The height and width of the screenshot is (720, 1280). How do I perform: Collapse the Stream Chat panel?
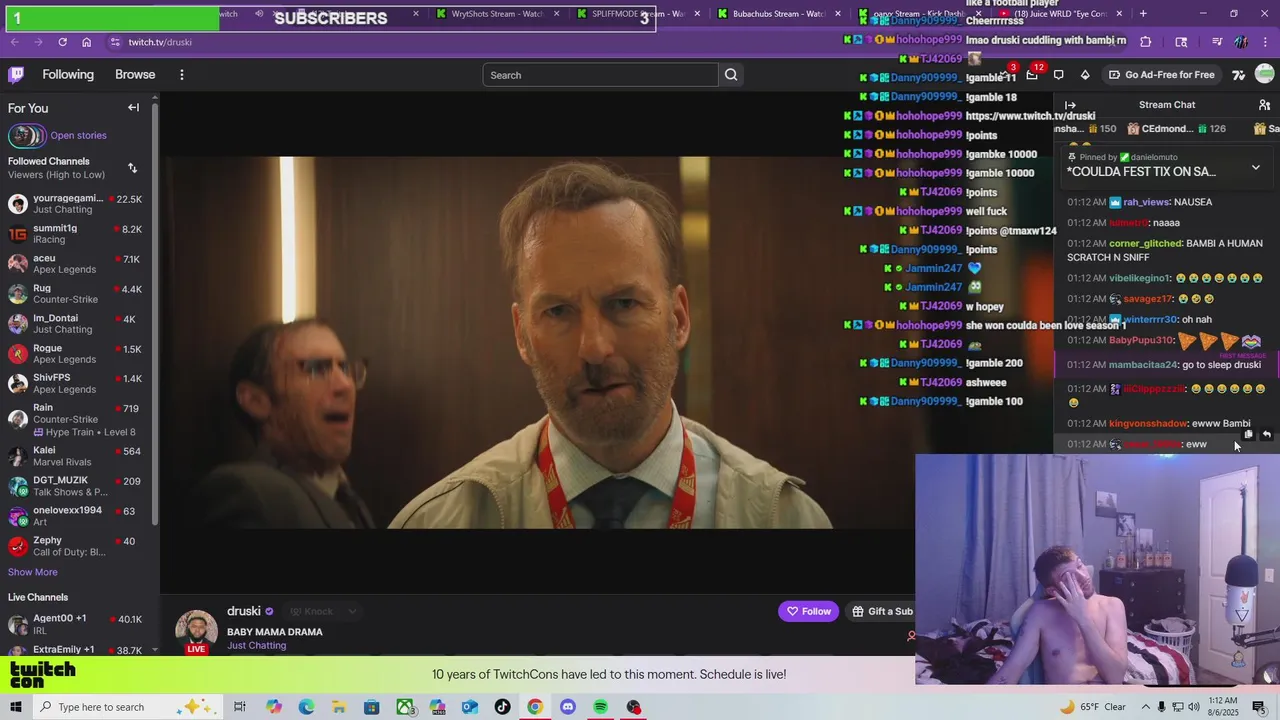coord(1070,105)
